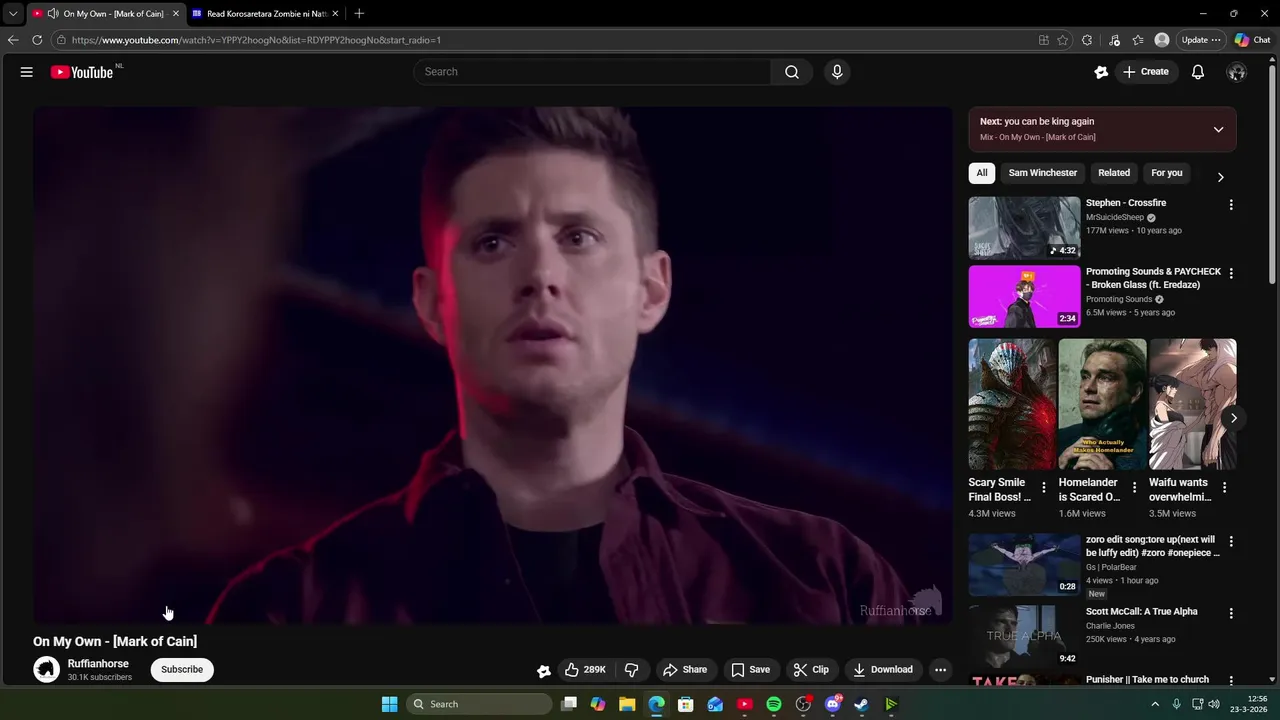Open File Explorer from the taskbar
Viewport: 1280px width, 720px height.
tap(627, 704)
